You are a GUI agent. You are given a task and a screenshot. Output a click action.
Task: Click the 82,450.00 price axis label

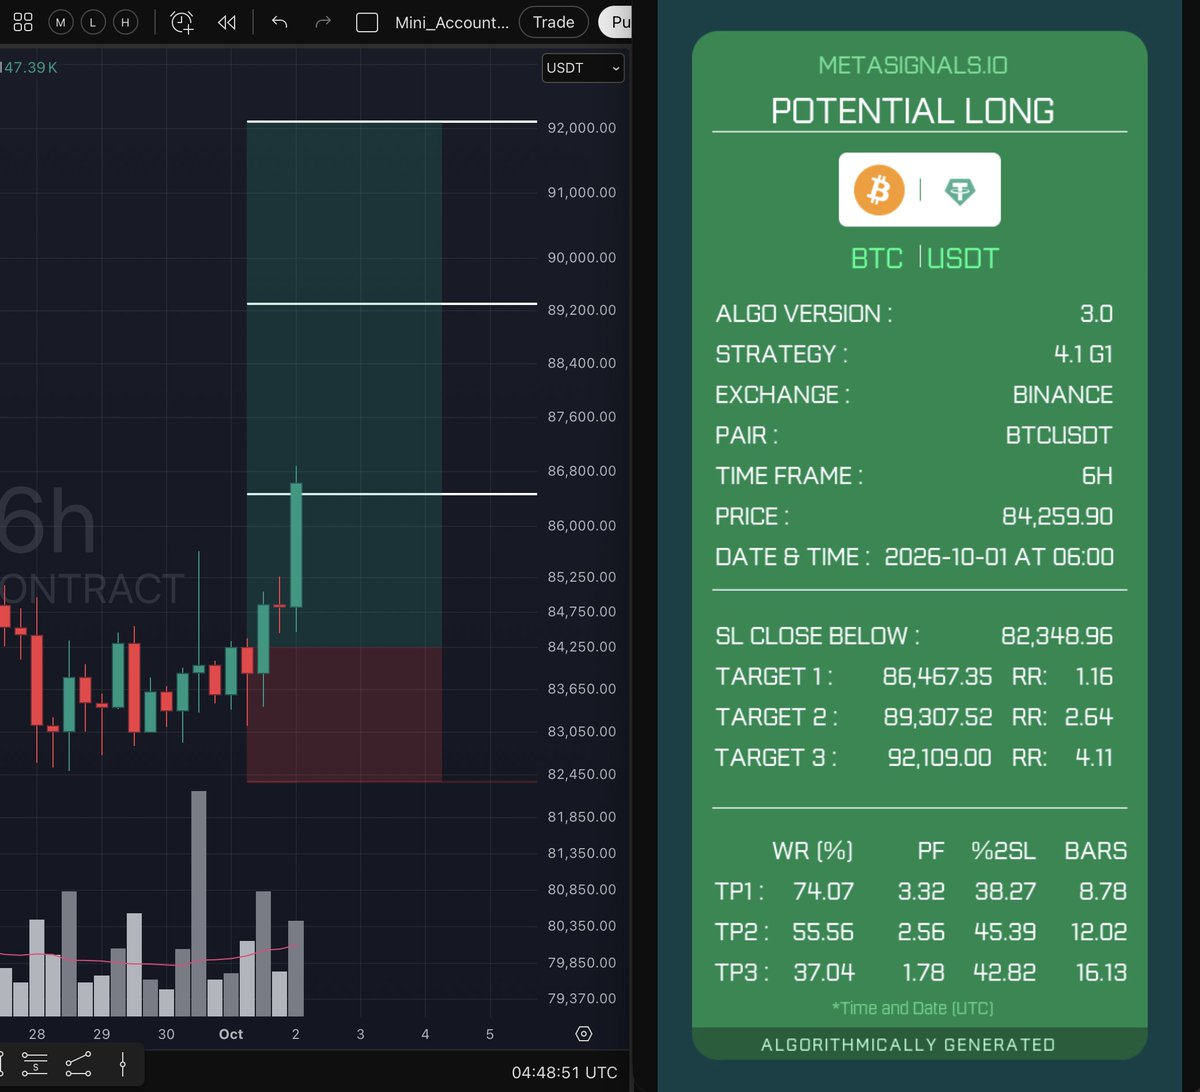point(580,774)
